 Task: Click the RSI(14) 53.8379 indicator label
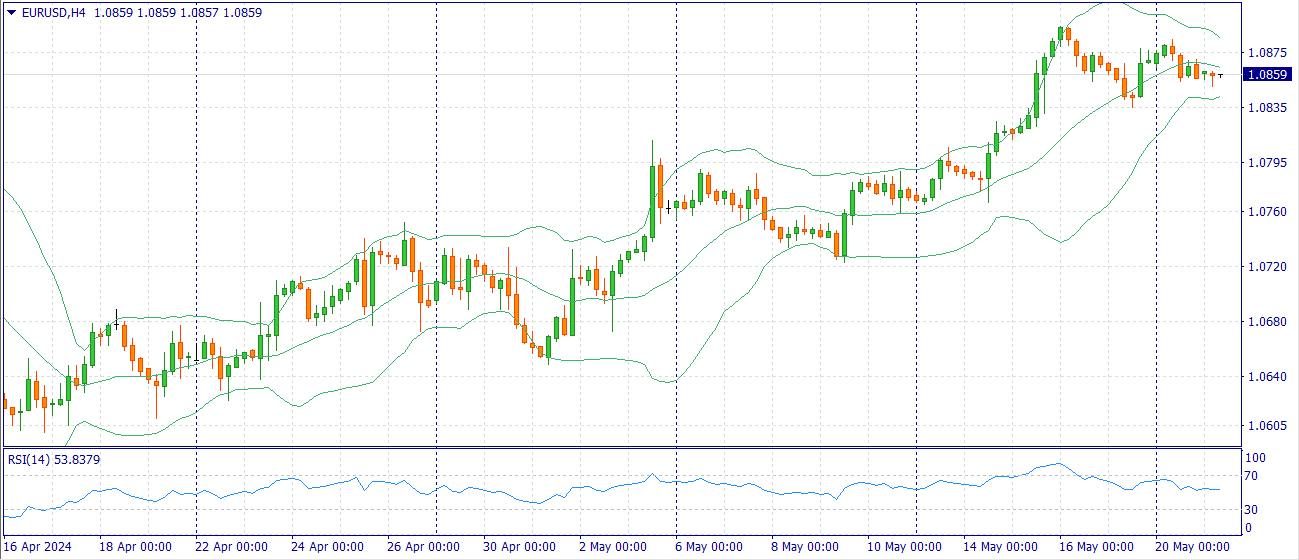point(54,459)
